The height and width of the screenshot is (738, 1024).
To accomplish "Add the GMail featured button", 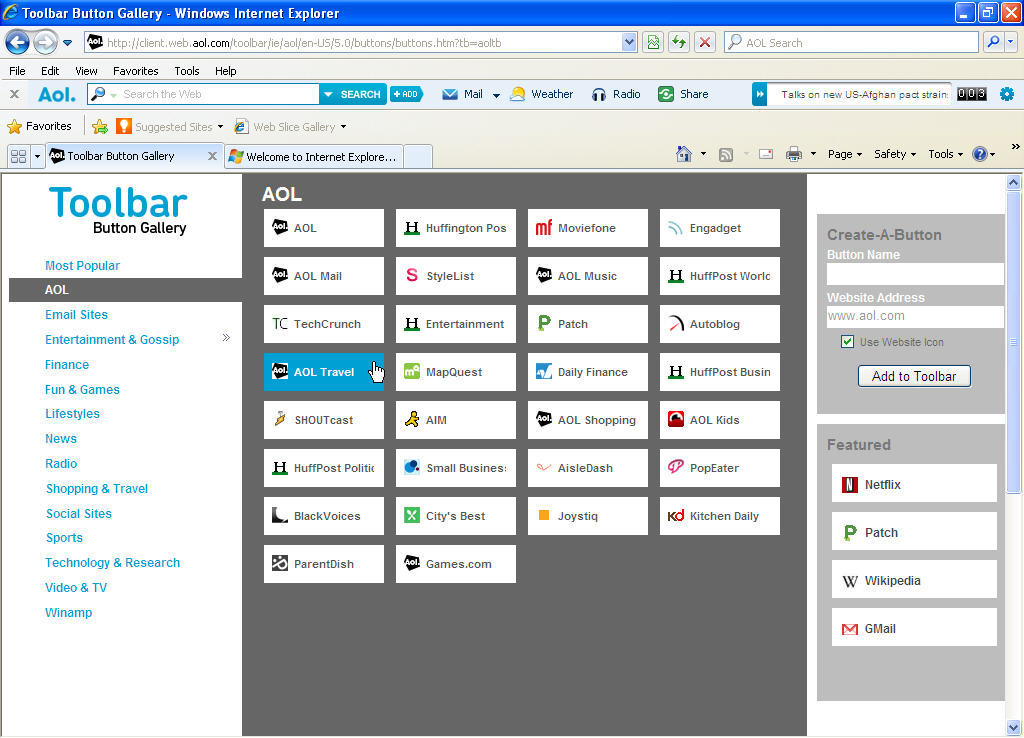I will 913,628.
